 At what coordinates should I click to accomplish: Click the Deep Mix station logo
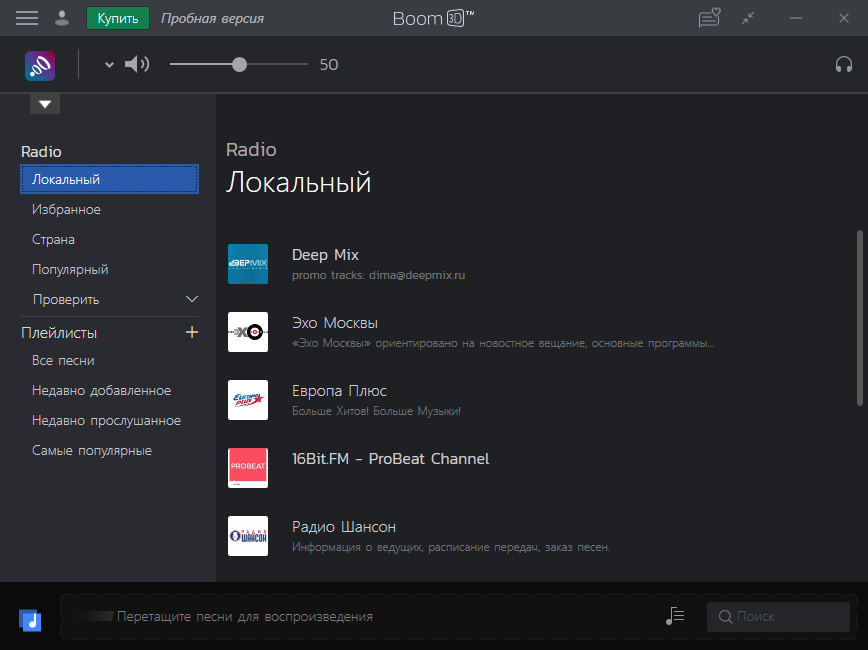248,264
